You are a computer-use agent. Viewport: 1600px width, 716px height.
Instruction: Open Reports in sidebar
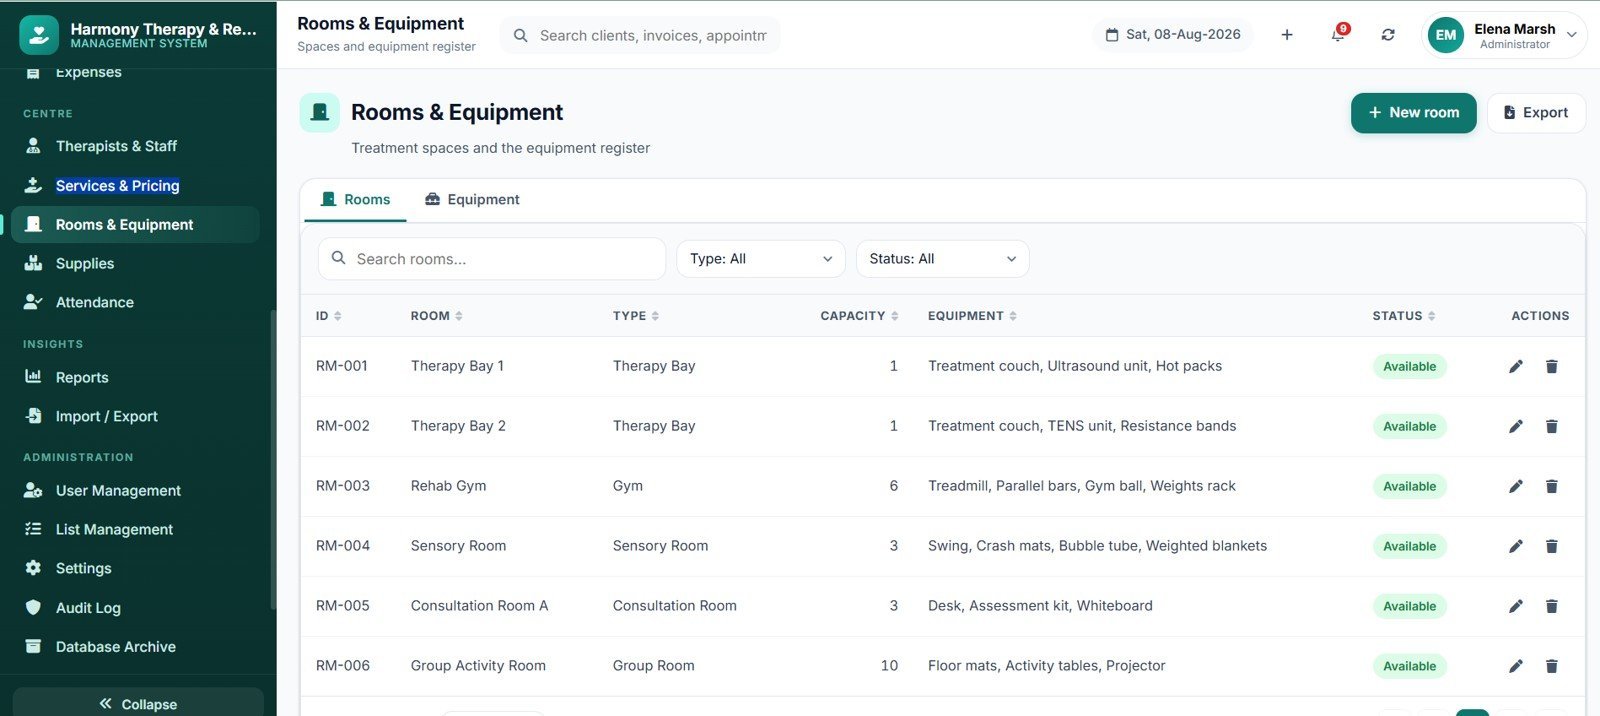[135, 378]
